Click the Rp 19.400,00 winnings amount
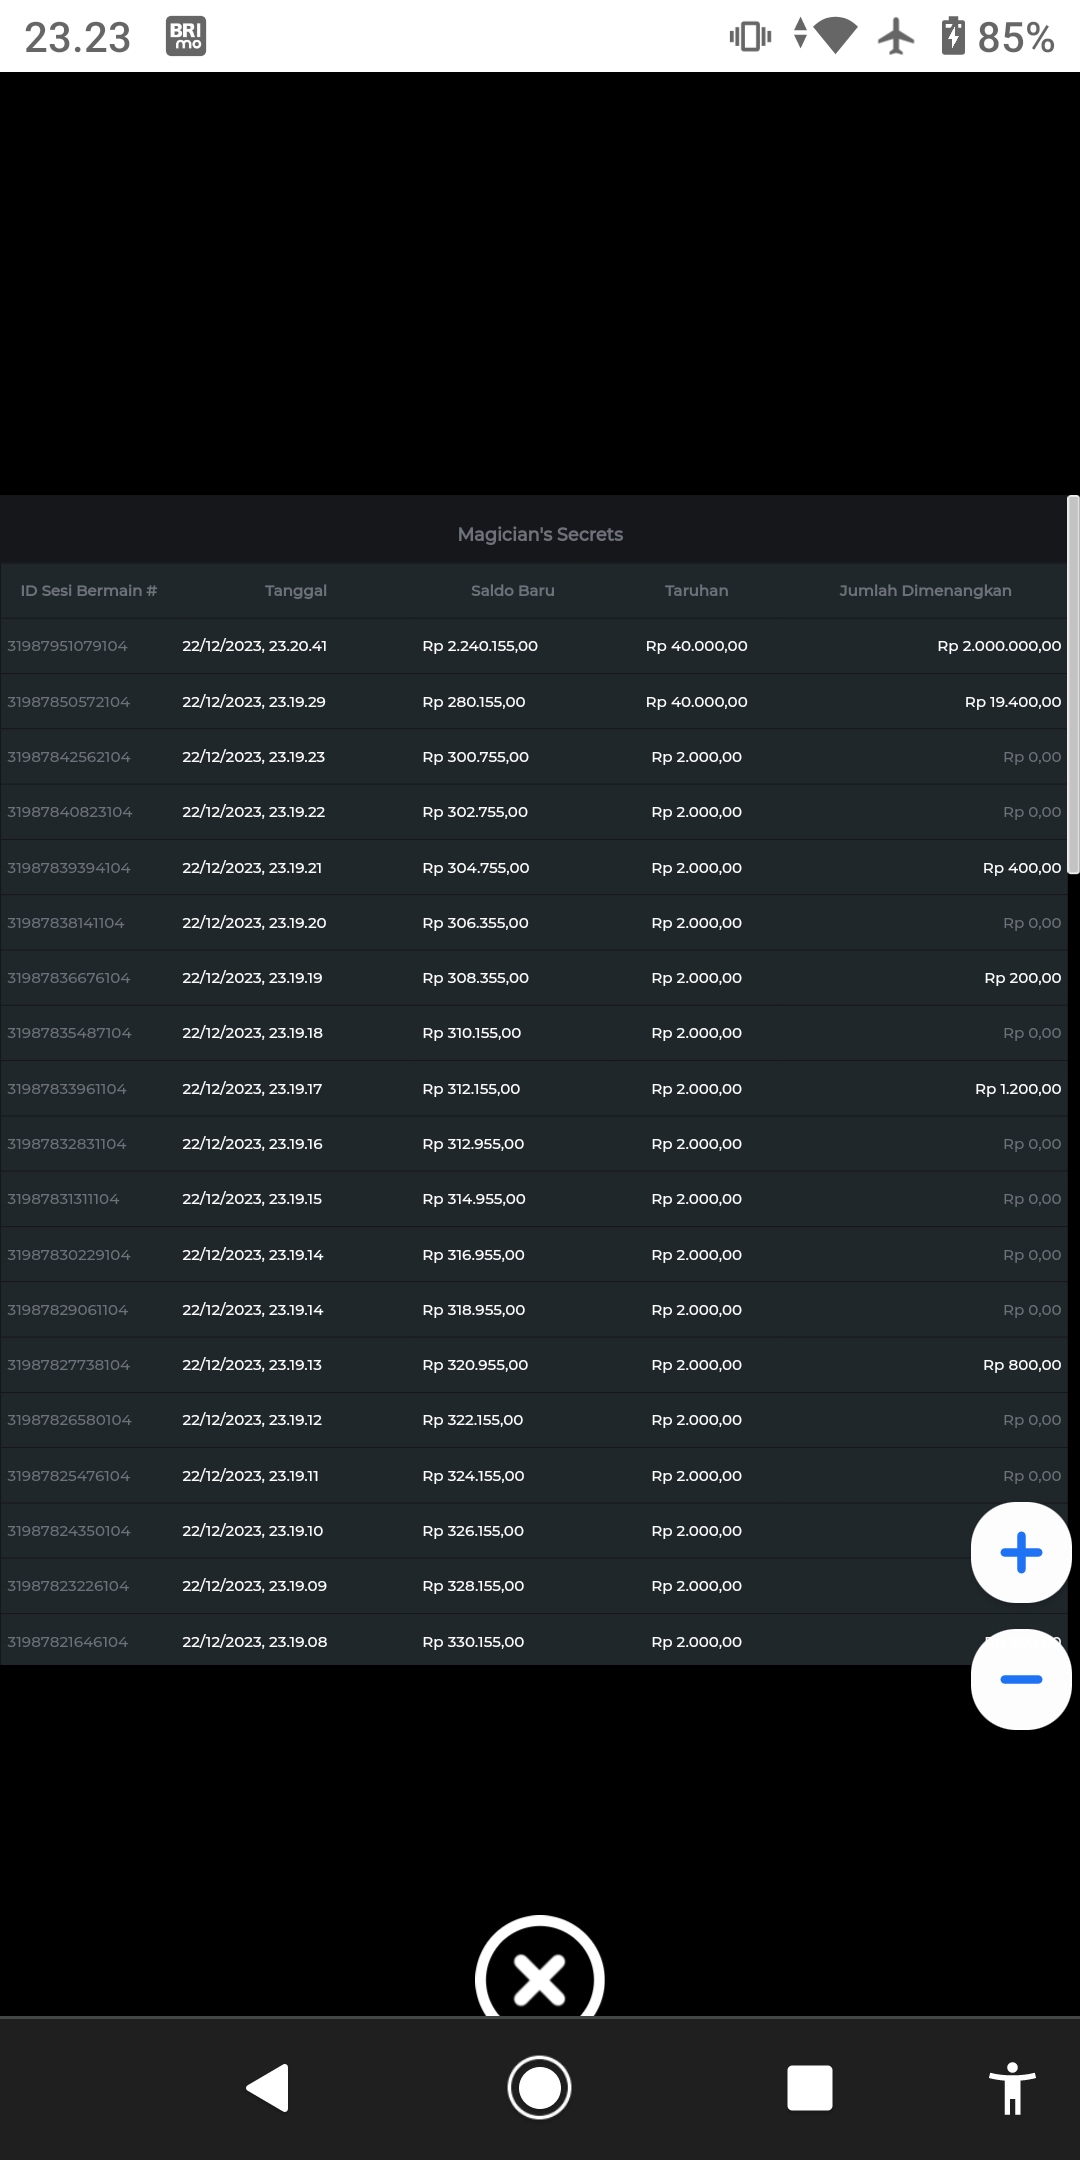The height and width of the screenshot is (2160, 1080). click(1013, 702)
